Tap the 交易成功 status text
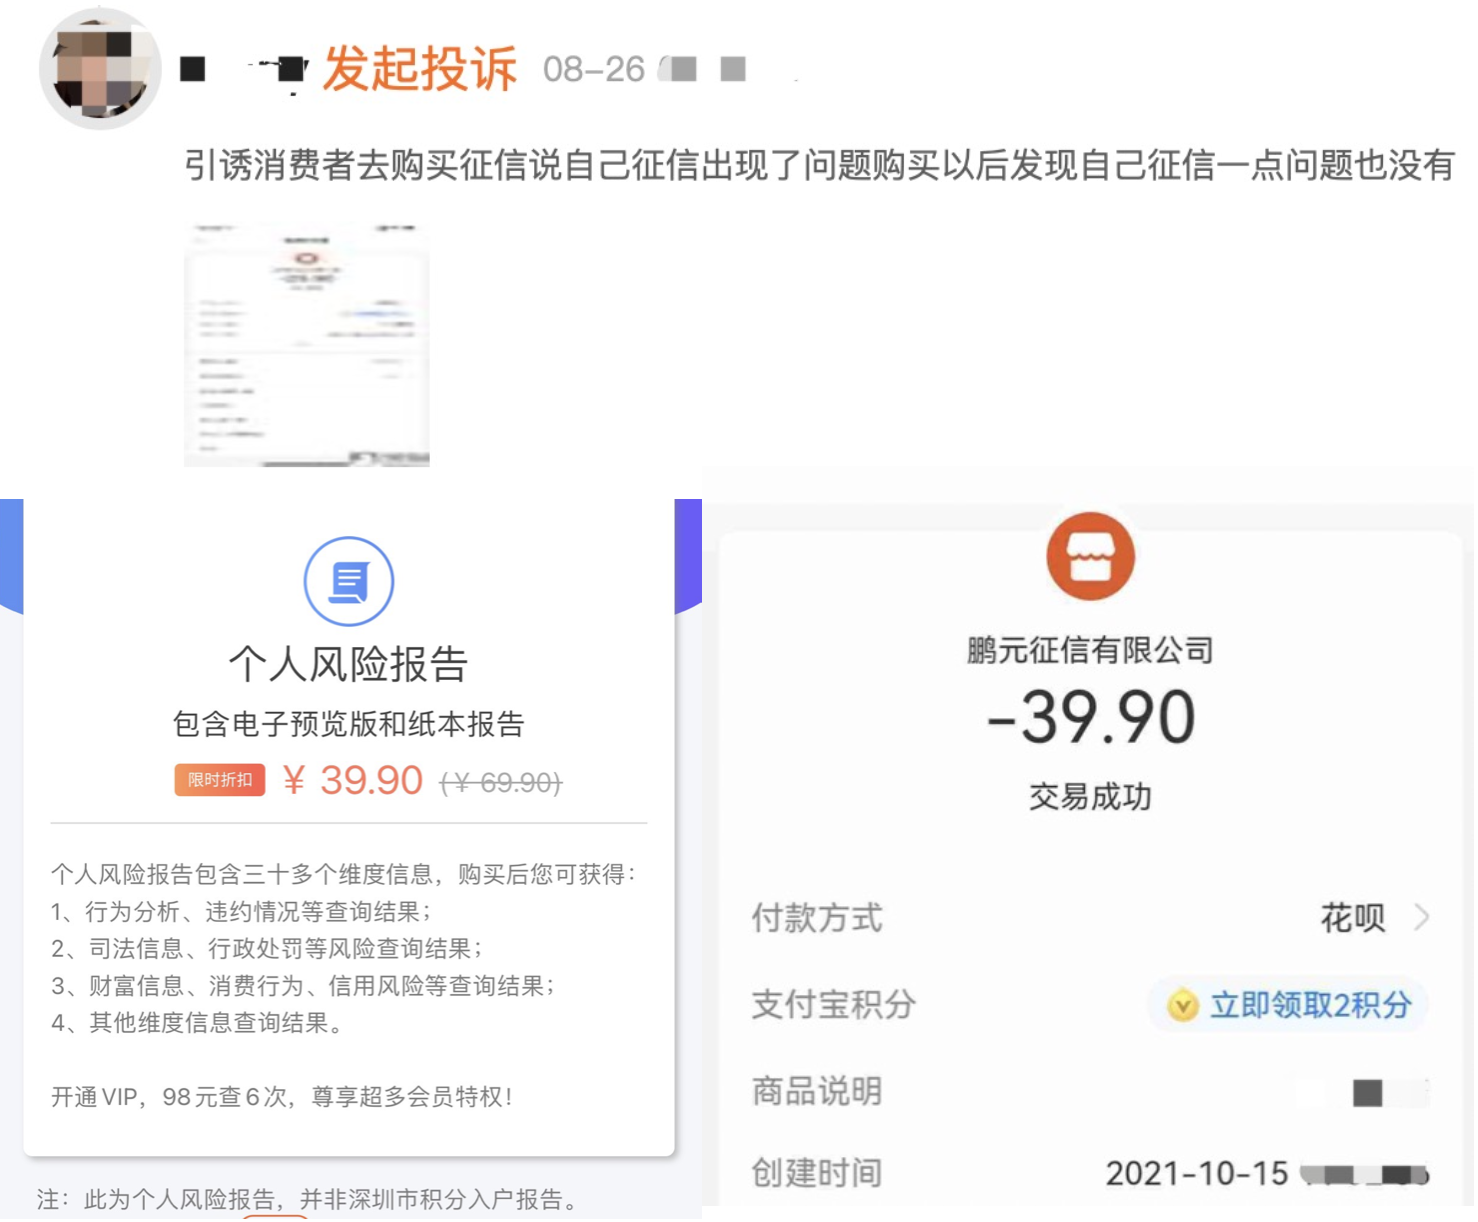 click(1089, 797)
